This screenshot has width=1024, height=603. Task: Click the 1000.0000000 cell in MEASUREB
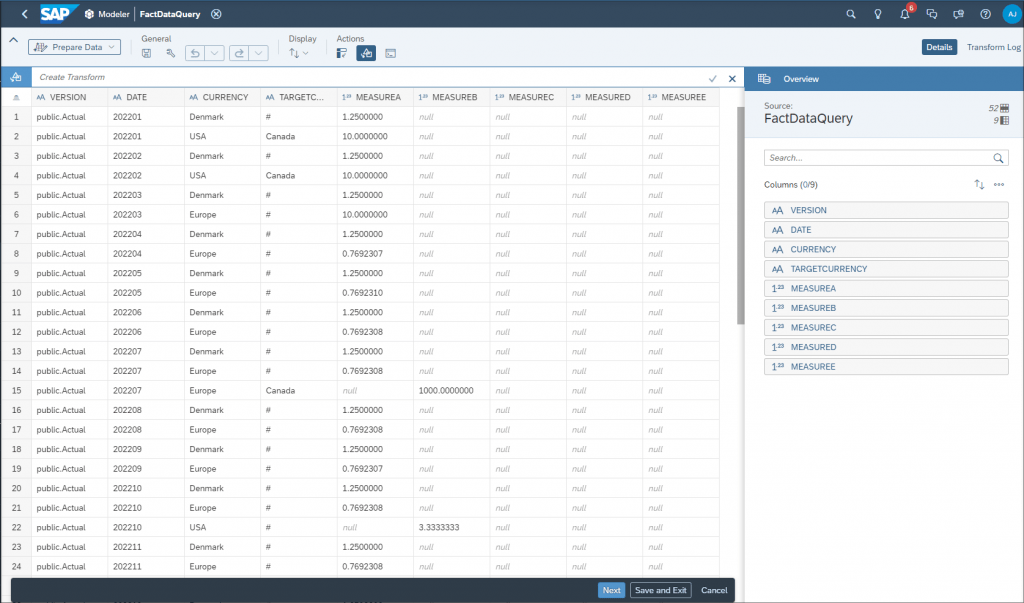(451, 391)
